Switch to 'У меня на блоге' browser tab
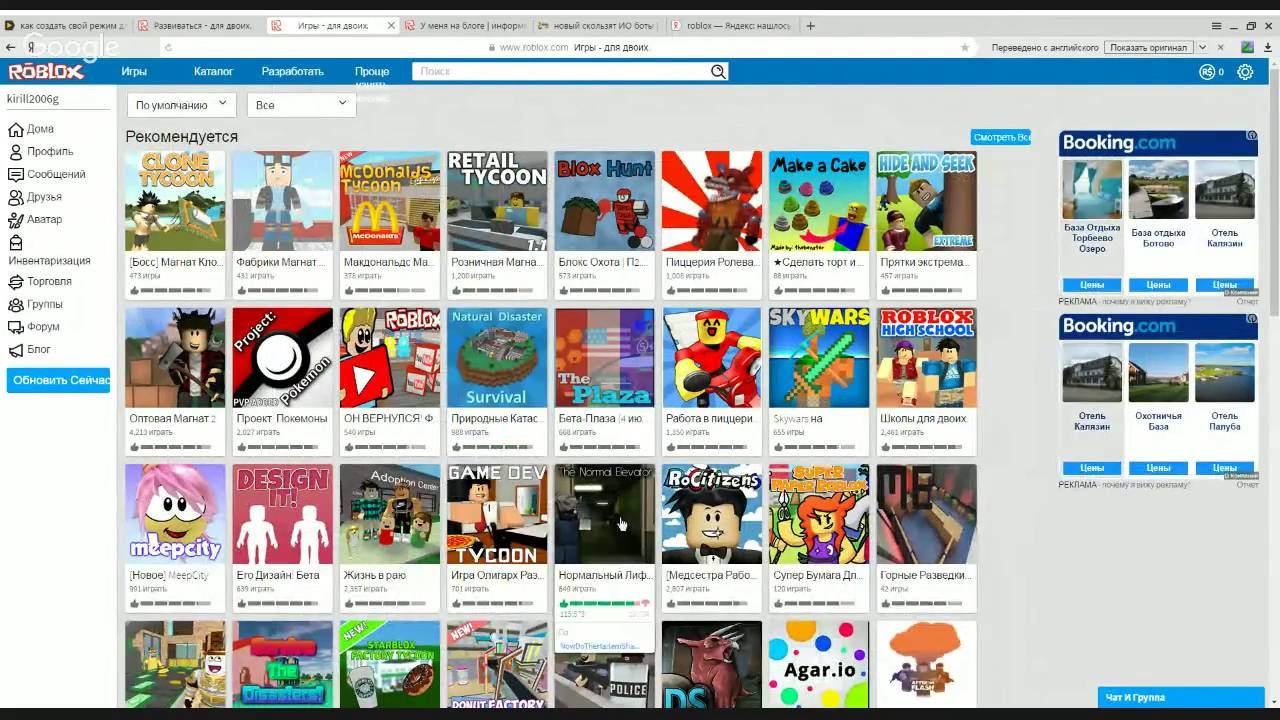The image size is (1280, 720). [466, 26]
